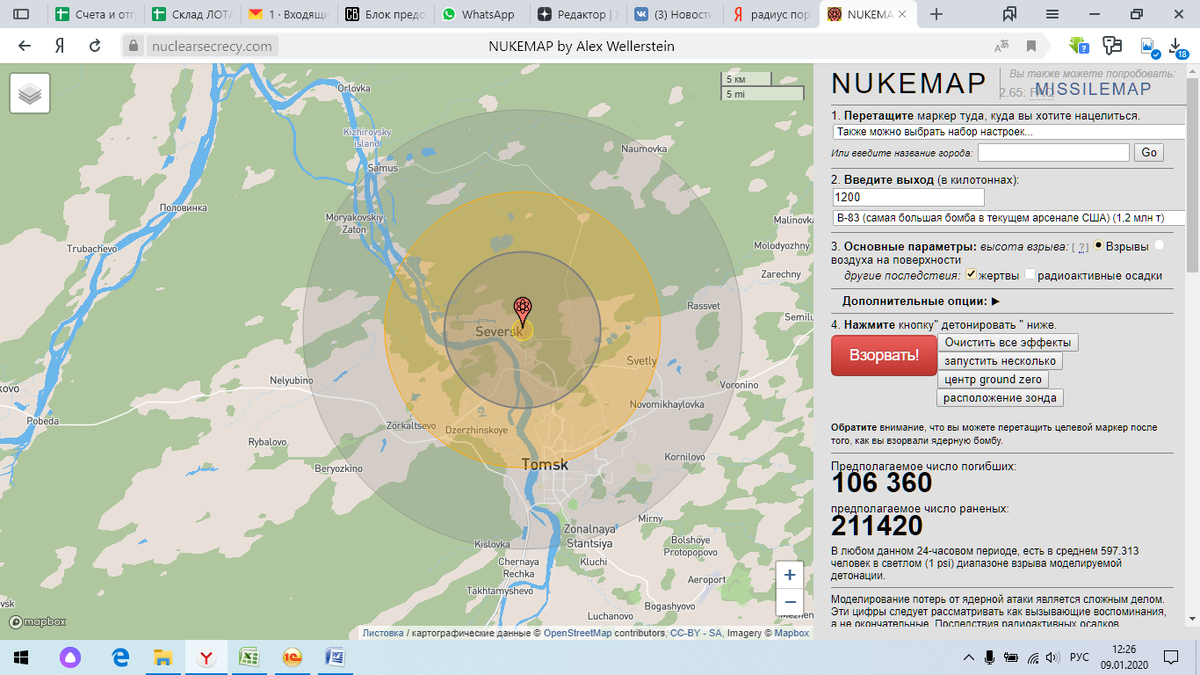Open the presets dropdown list

1007,131
